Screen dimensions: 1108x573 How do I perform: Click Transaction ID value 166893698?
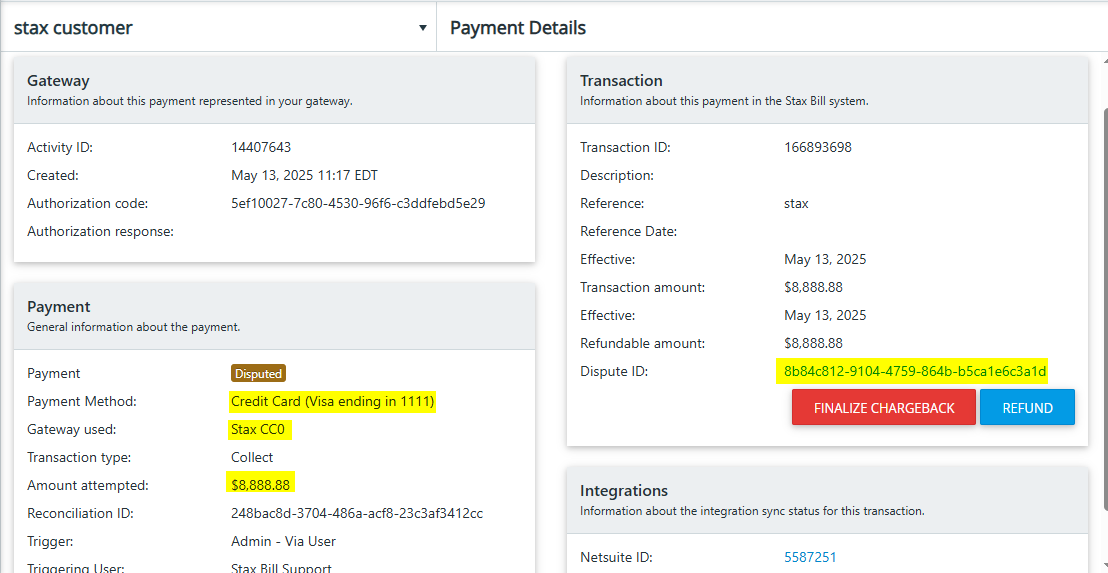(x=818, y=148)
